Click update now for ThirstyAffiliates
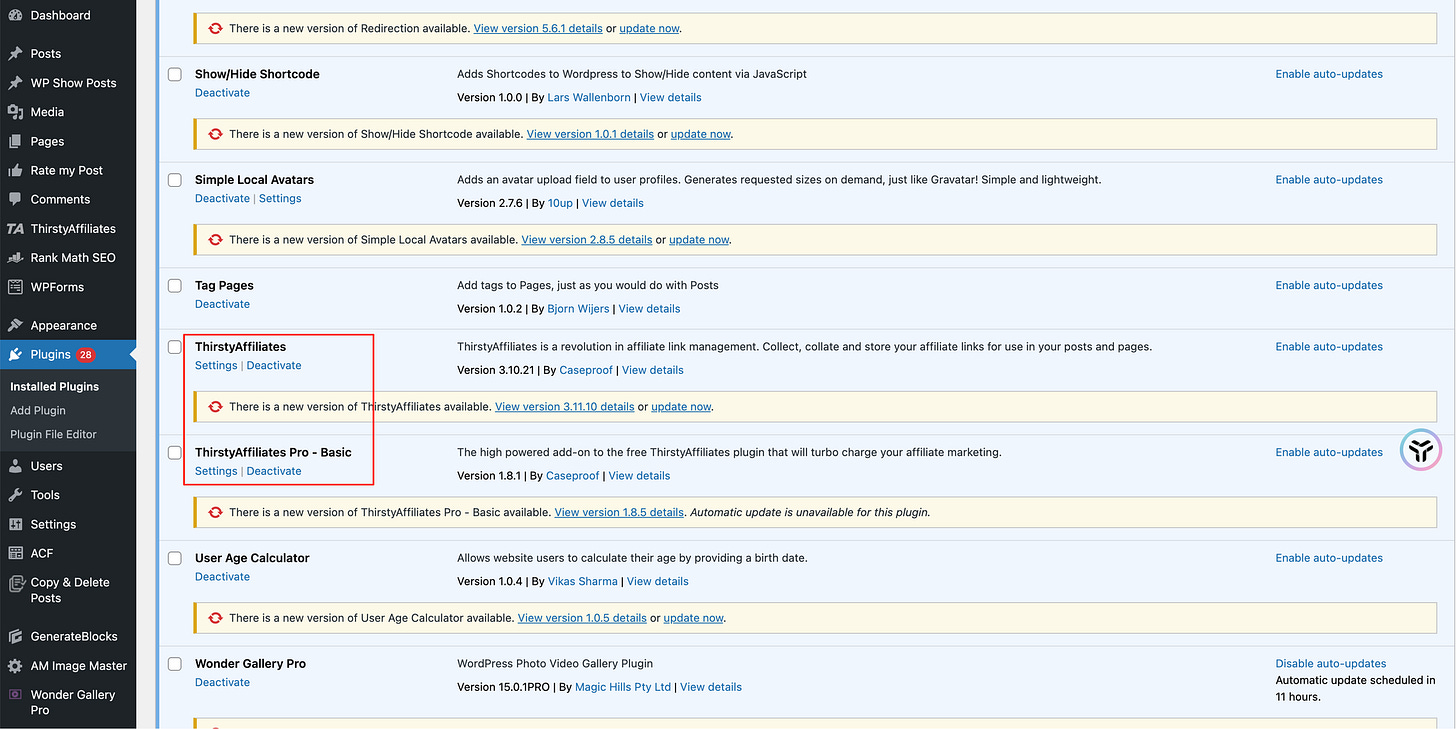Viewport: 1456px width, 729px height. coord(681,407)
